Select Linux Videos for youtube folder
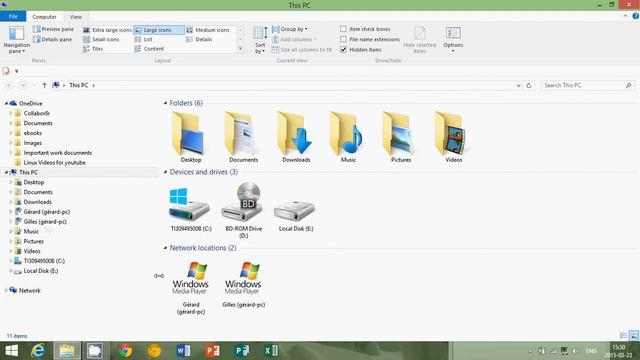Viewport: 640px width, 360px height. (x=54, y=162)
